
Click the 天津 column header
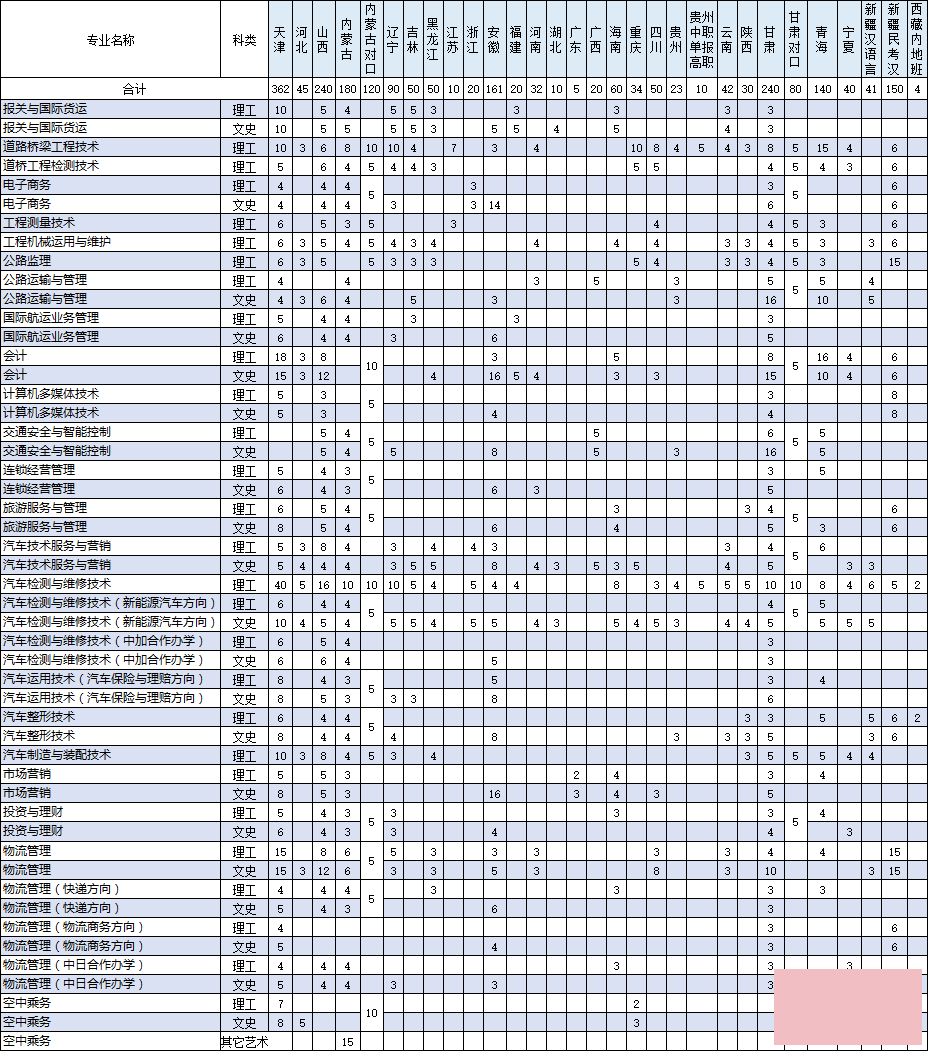pyautogui.click(x=280, y=40)
